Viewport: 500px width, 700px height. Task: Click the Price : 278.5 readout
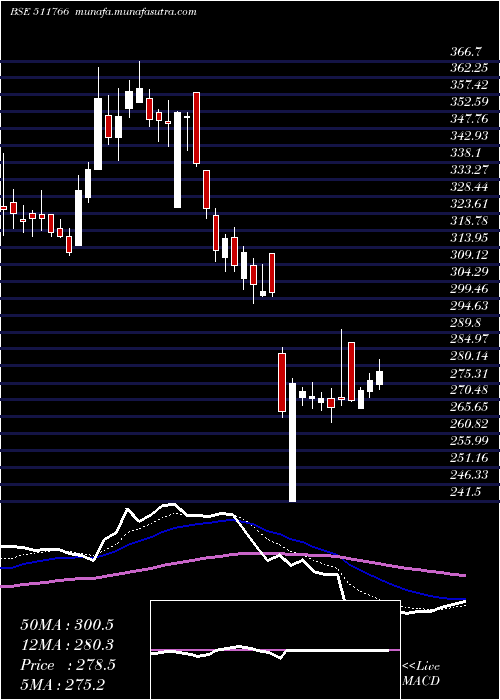(x=68, y=665)
